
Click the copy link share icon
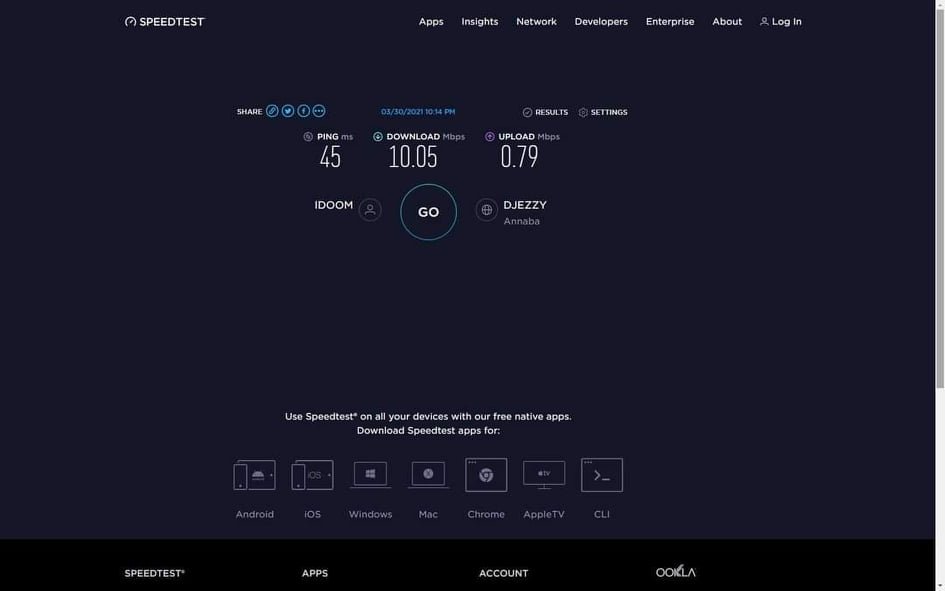(272, 111)
